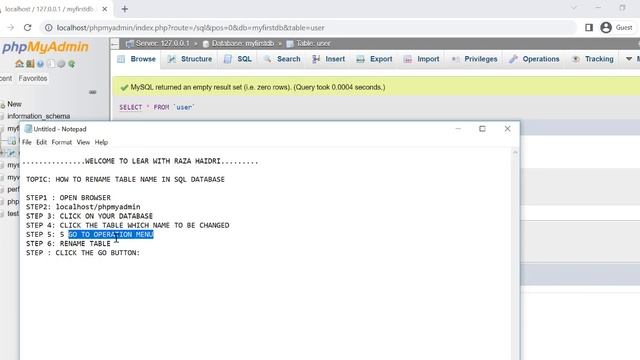Viewport: 640px width, 360px height.
Task: Click the log out icon beside Home
Action: click(30, 64)
